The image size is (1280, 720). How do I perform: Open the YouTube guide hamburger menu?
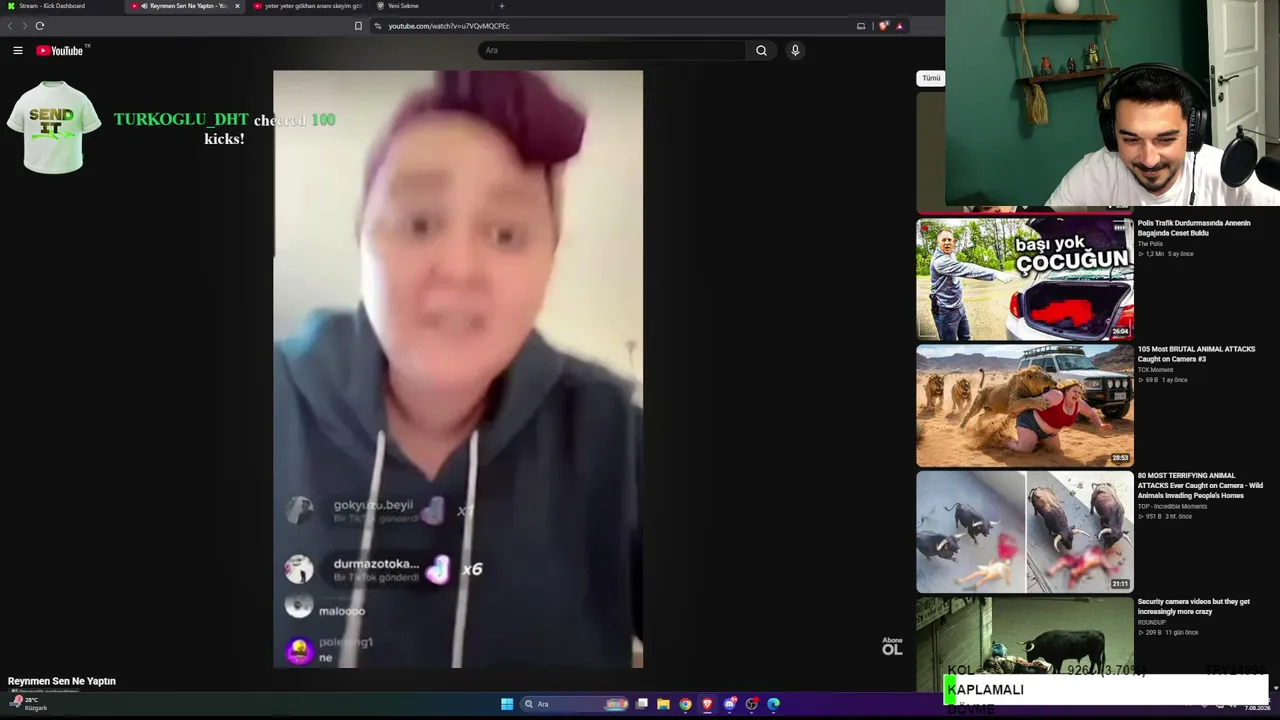tap(18, 50)
